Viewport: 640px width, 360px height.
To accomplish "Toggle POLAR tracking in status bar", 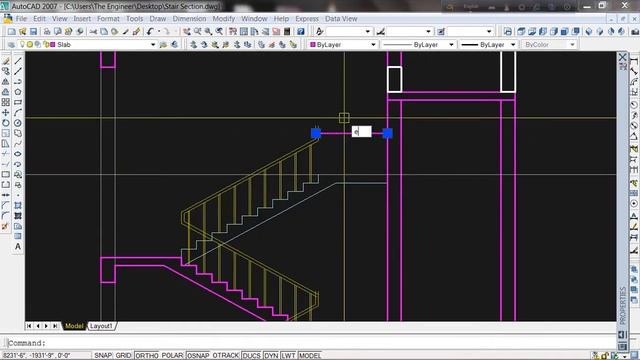I will pos(172,356).
